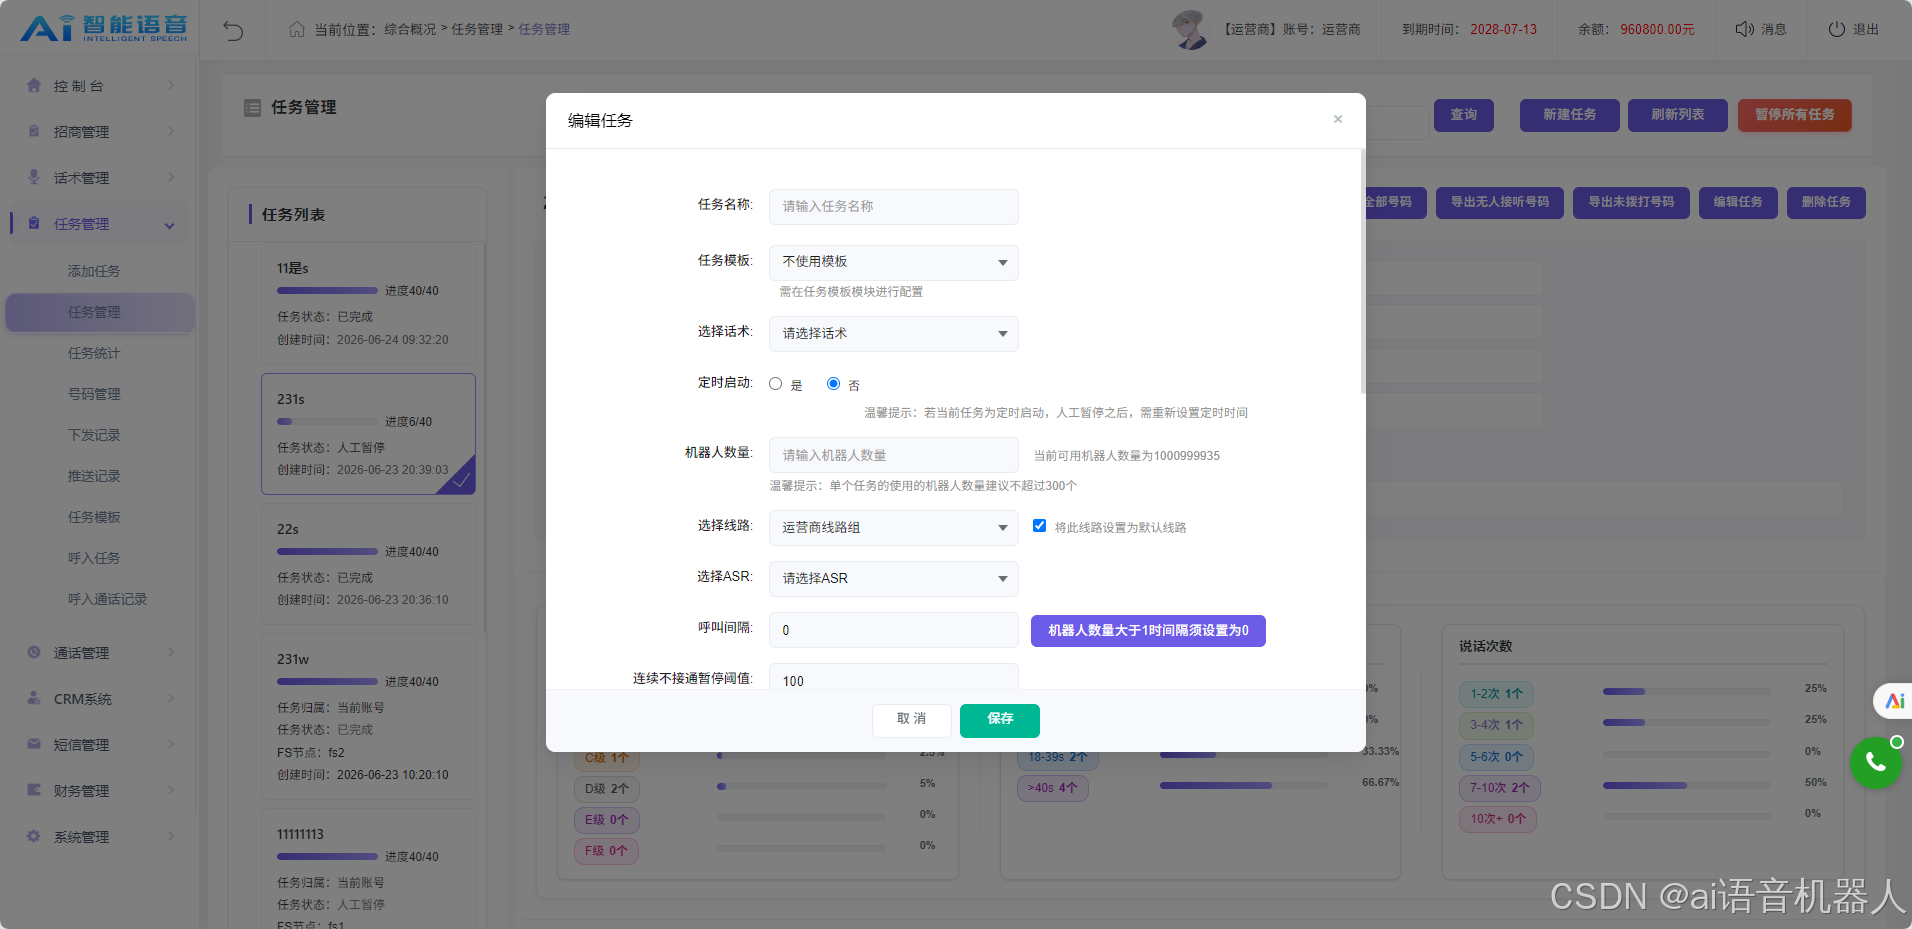
Task: Click 导出未拨打号码 button
Action: click(x=1631, y=203)
